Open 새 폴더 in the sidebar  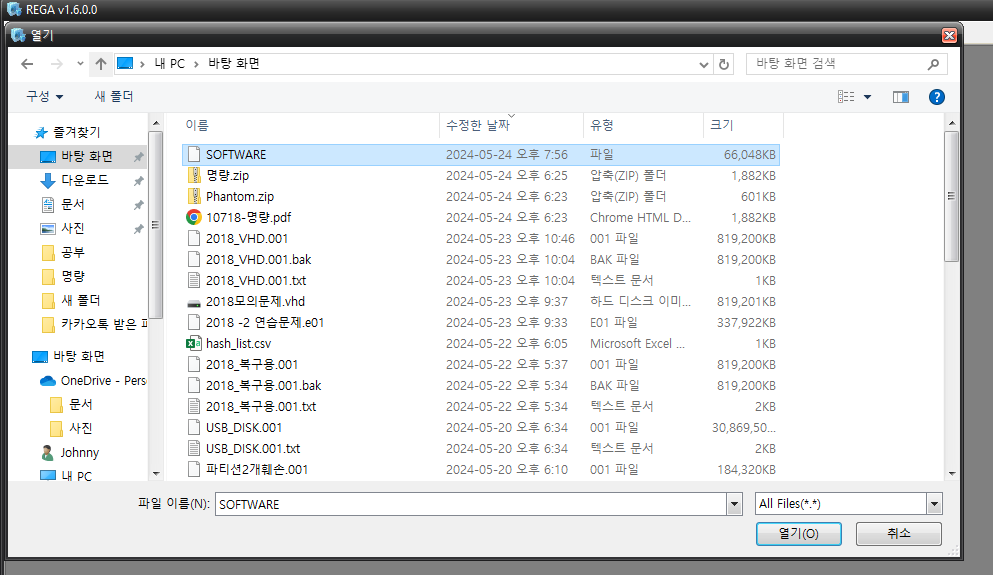pos(80,301)
